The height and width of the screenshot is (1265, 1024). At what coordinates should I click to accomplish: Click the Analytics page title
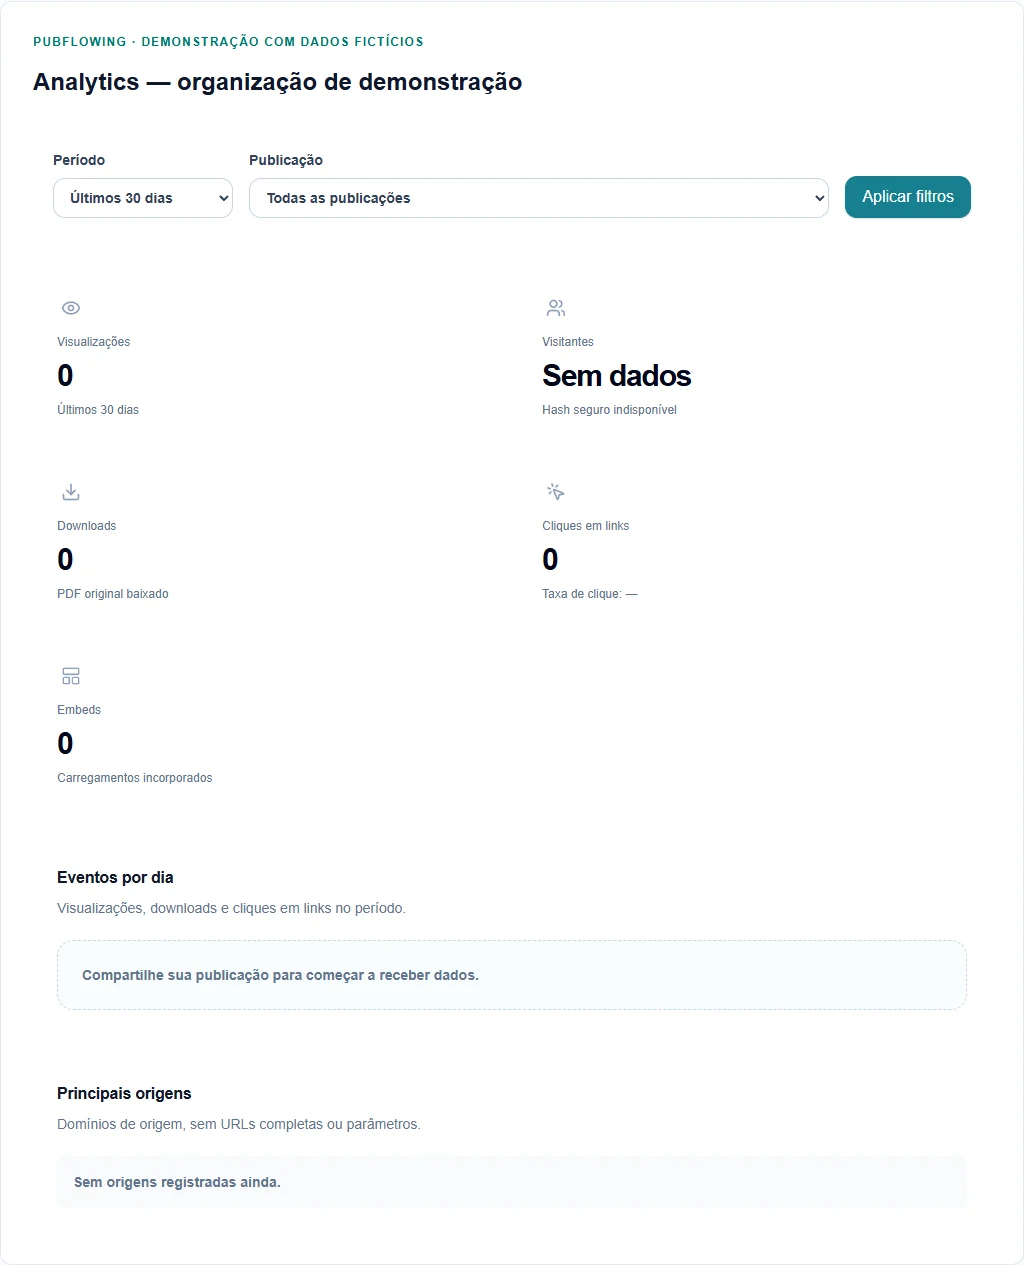click(x=278, y=82)
